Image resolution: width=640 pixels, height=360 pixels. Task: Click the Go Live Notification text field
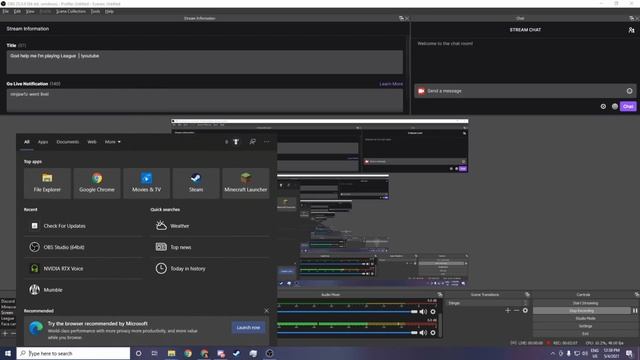point(204,100)
